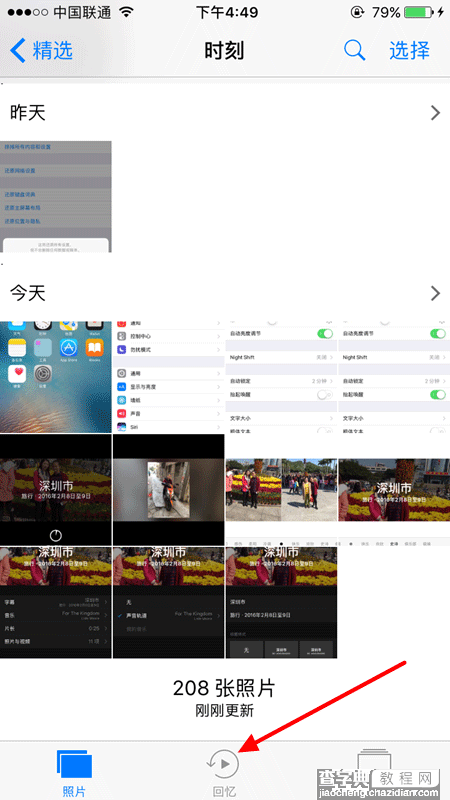This screenshot has height=800, width=450.
Task: Expand the 今天 section chevron
Action: coord(435,293)
